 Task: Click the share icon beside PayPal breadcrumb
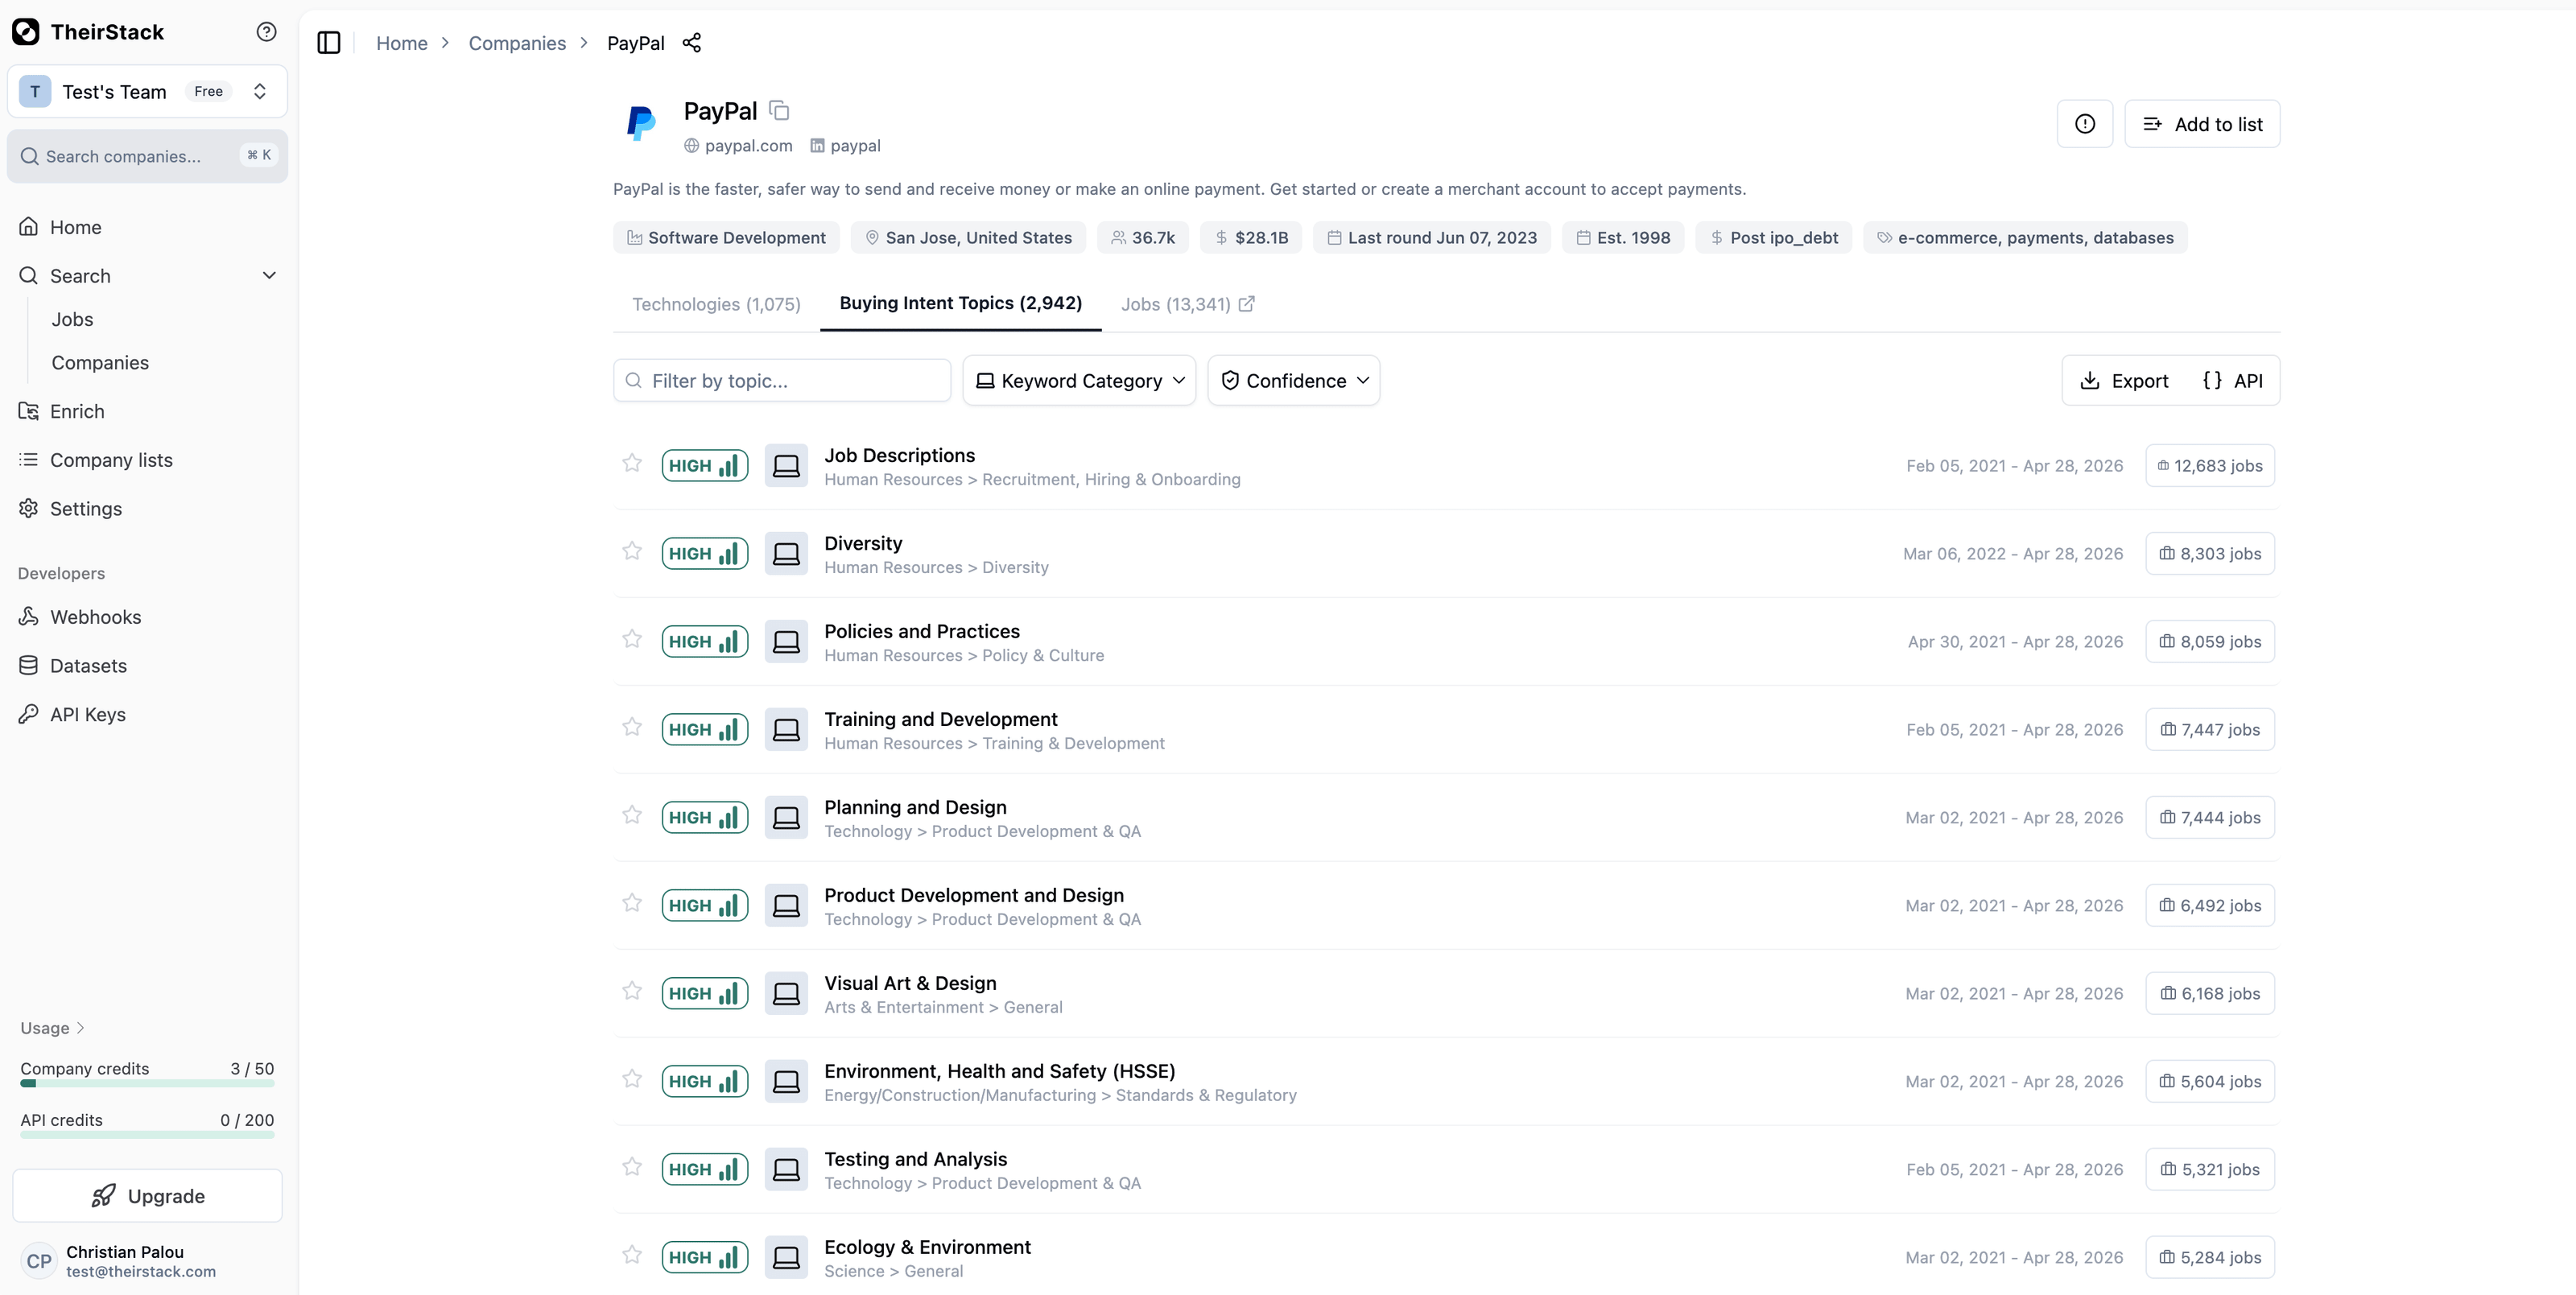click(691, 43)
